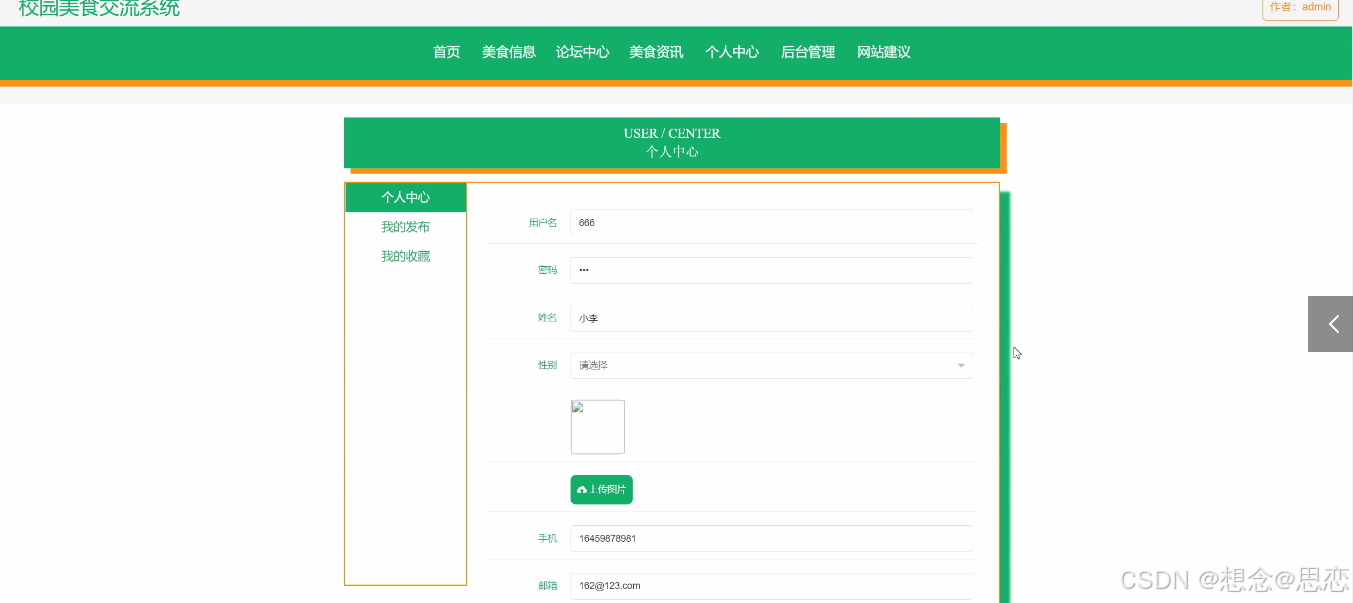Click the 姓名 field containing 小李
This screenshot has width=1353, height=603.
771,318
